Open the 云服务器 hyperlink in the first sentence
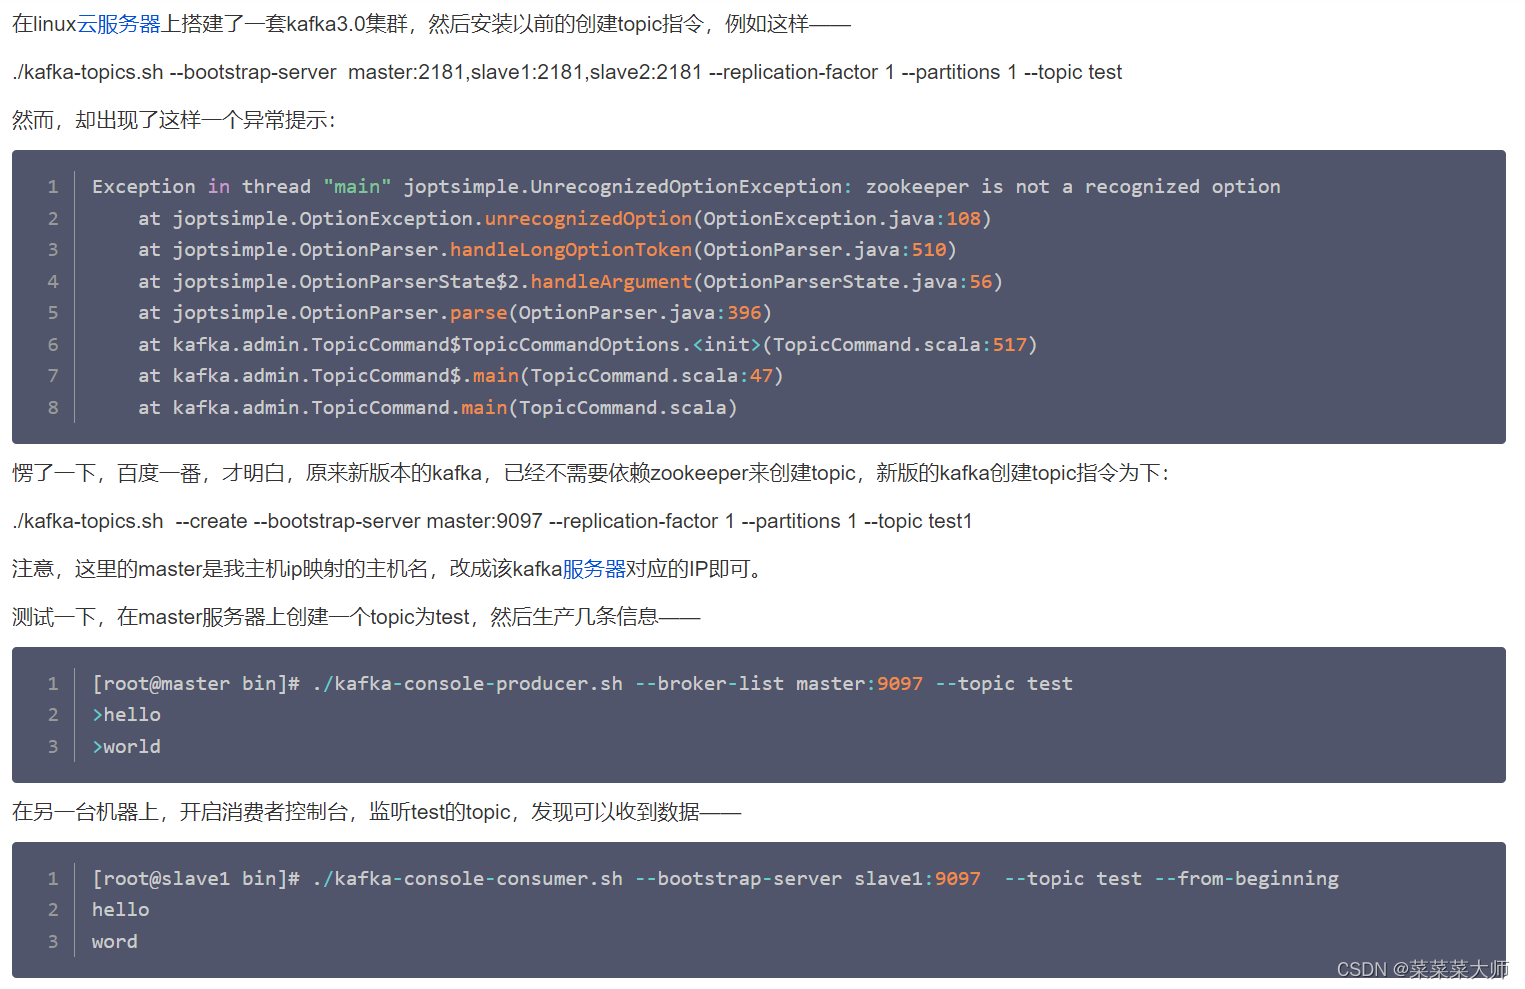The image size is (1525, 989). [x=119, y=24]
